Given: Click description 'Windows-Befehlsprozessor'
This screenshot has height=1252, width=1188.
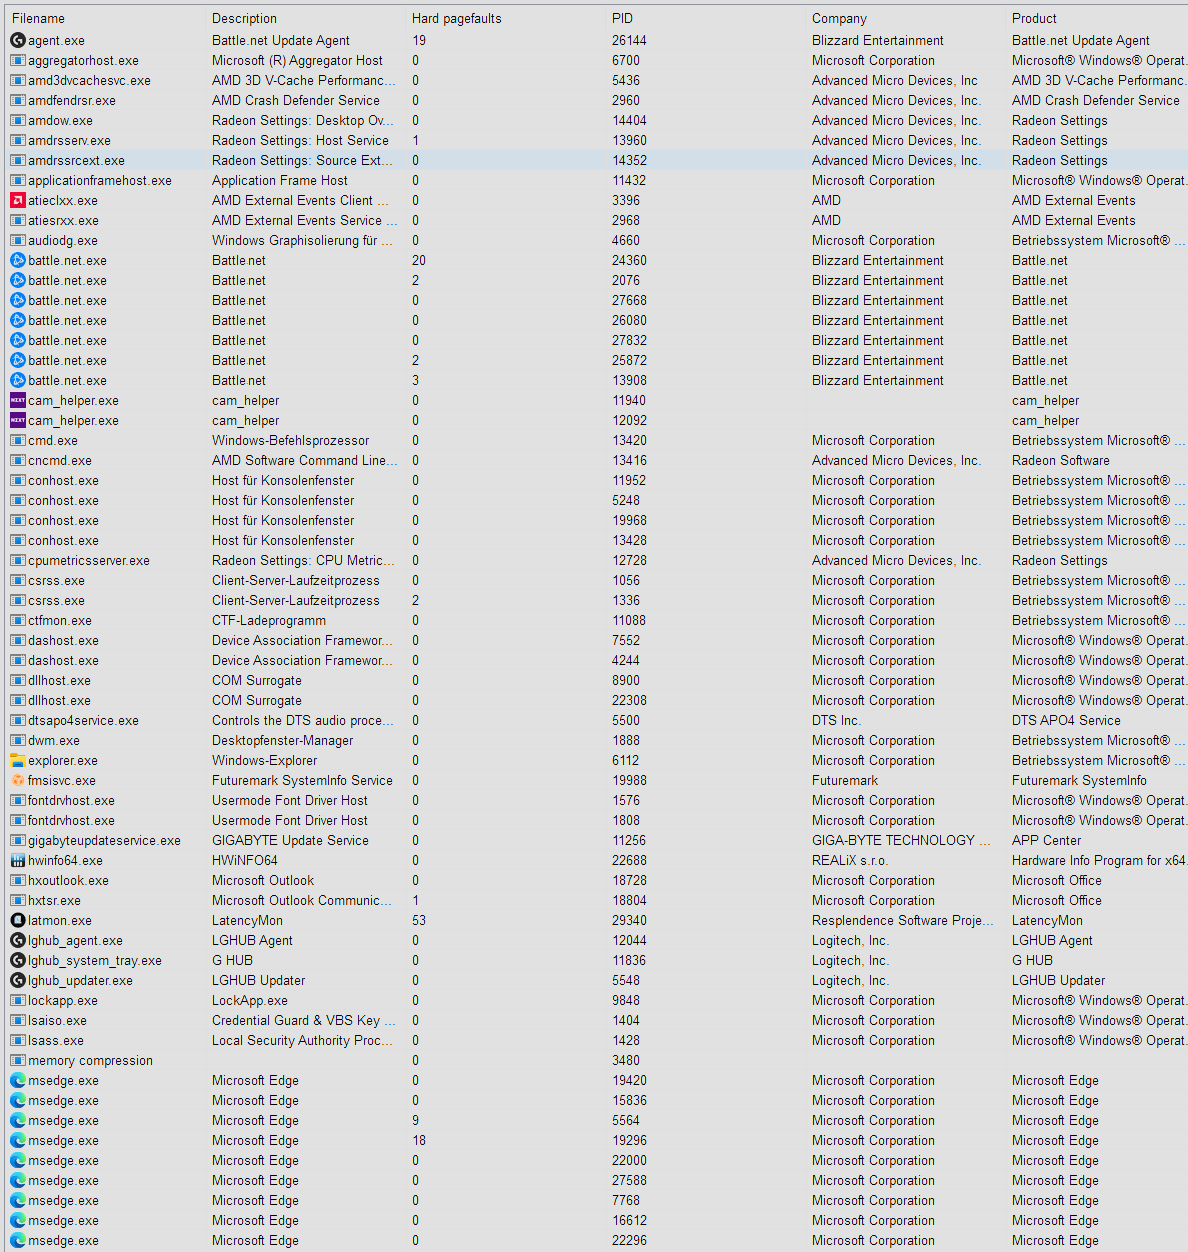Looking at the screenshot, I should [291, 441].
